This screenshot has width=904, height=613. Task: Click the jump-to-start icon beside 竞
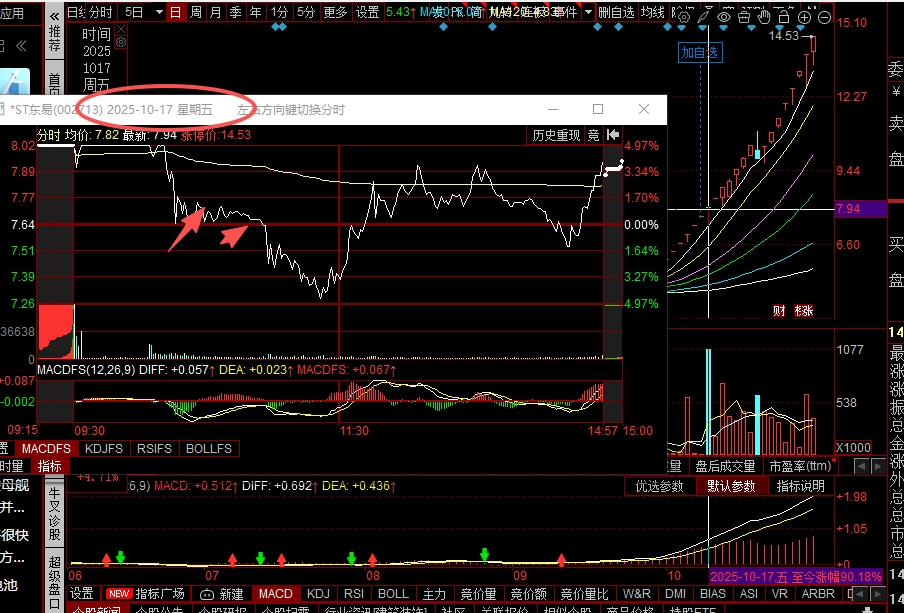pos(613,134)
